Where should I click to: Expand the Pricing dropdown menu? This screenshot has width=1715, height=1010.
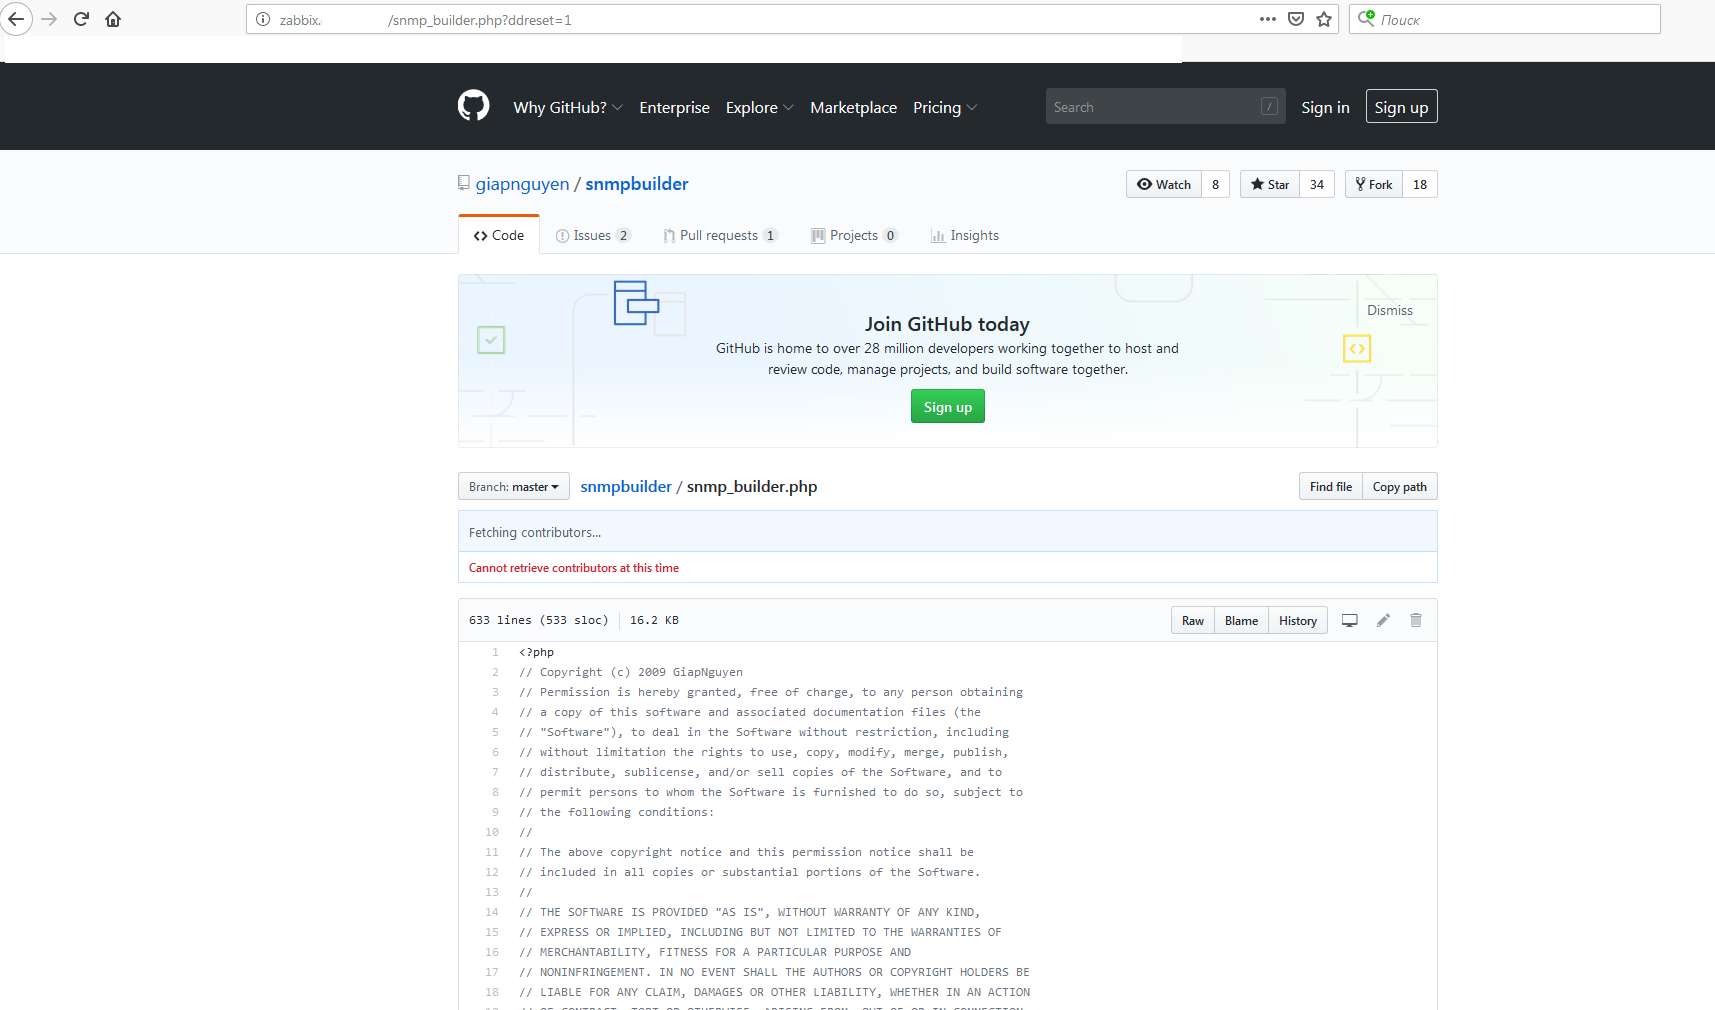945,107
